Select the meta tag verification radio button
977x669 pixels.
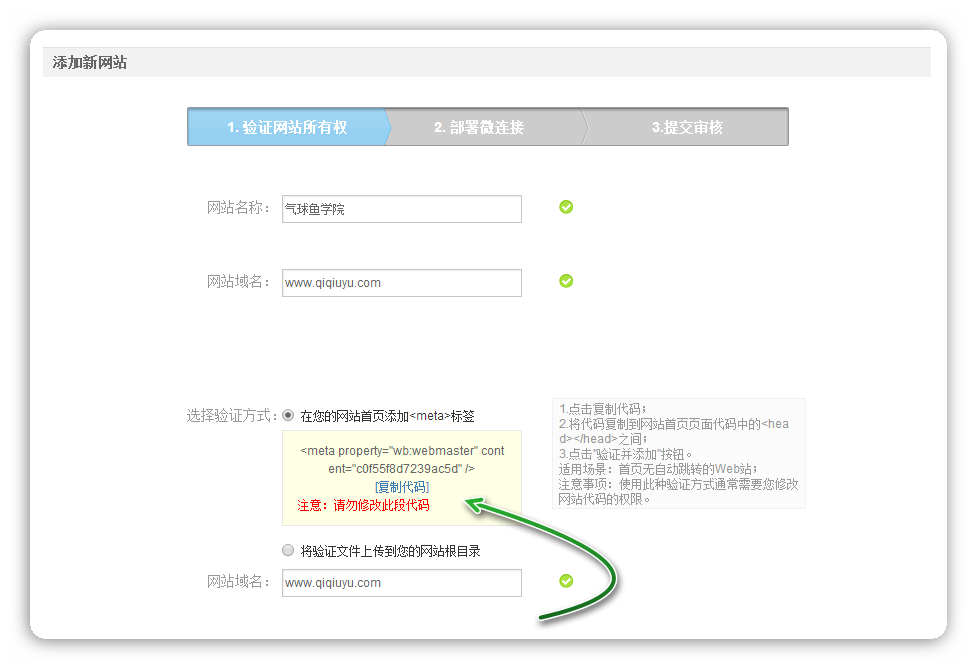[289, 415]
